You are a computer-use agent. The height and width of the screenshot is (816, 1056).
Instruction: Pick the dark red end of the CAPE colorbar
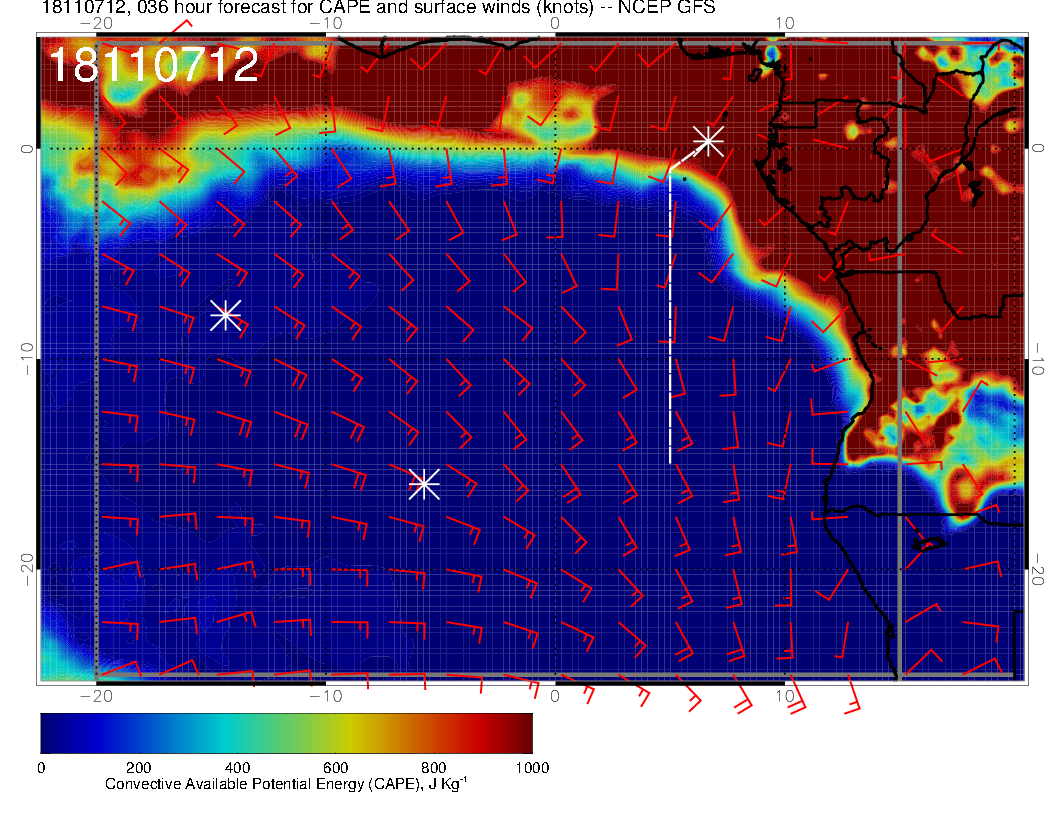522,733
